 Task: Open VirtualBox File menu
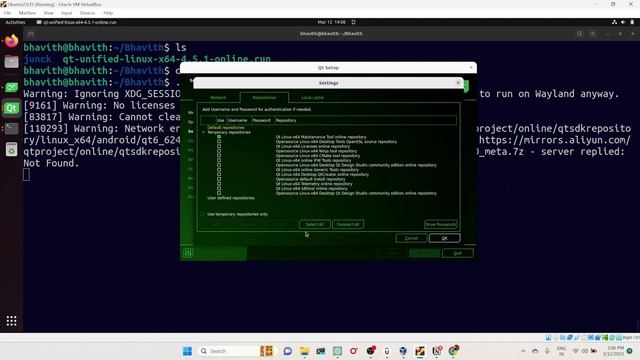click(x=7, y=13)
